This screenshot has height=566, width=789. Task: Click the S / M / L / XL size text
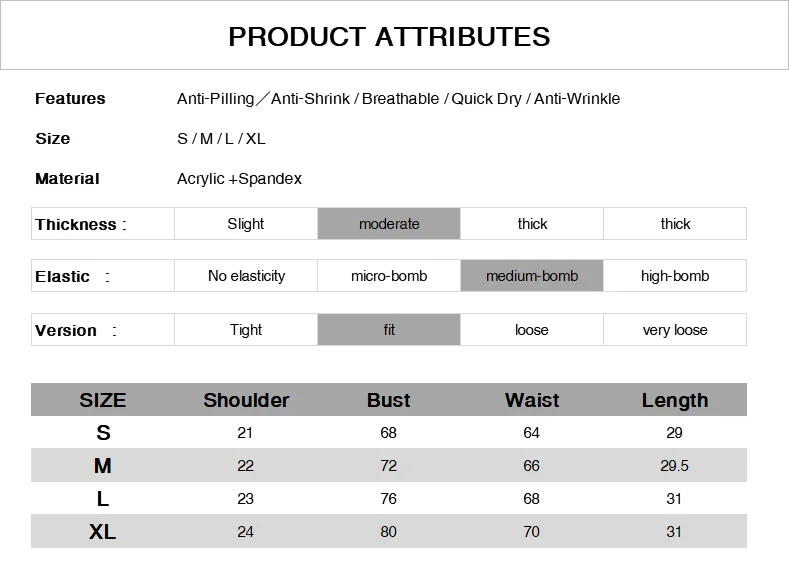pyautogui.click(x=221, y=138)
